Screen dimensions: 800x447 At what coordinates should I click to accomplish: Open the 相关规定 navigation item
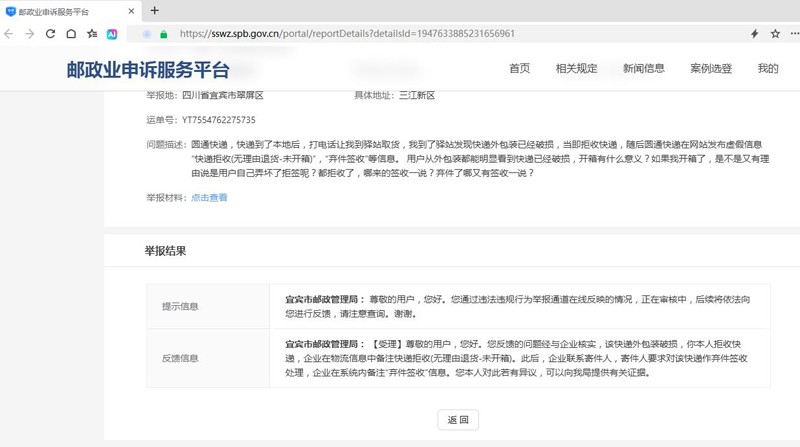[576, 69]
